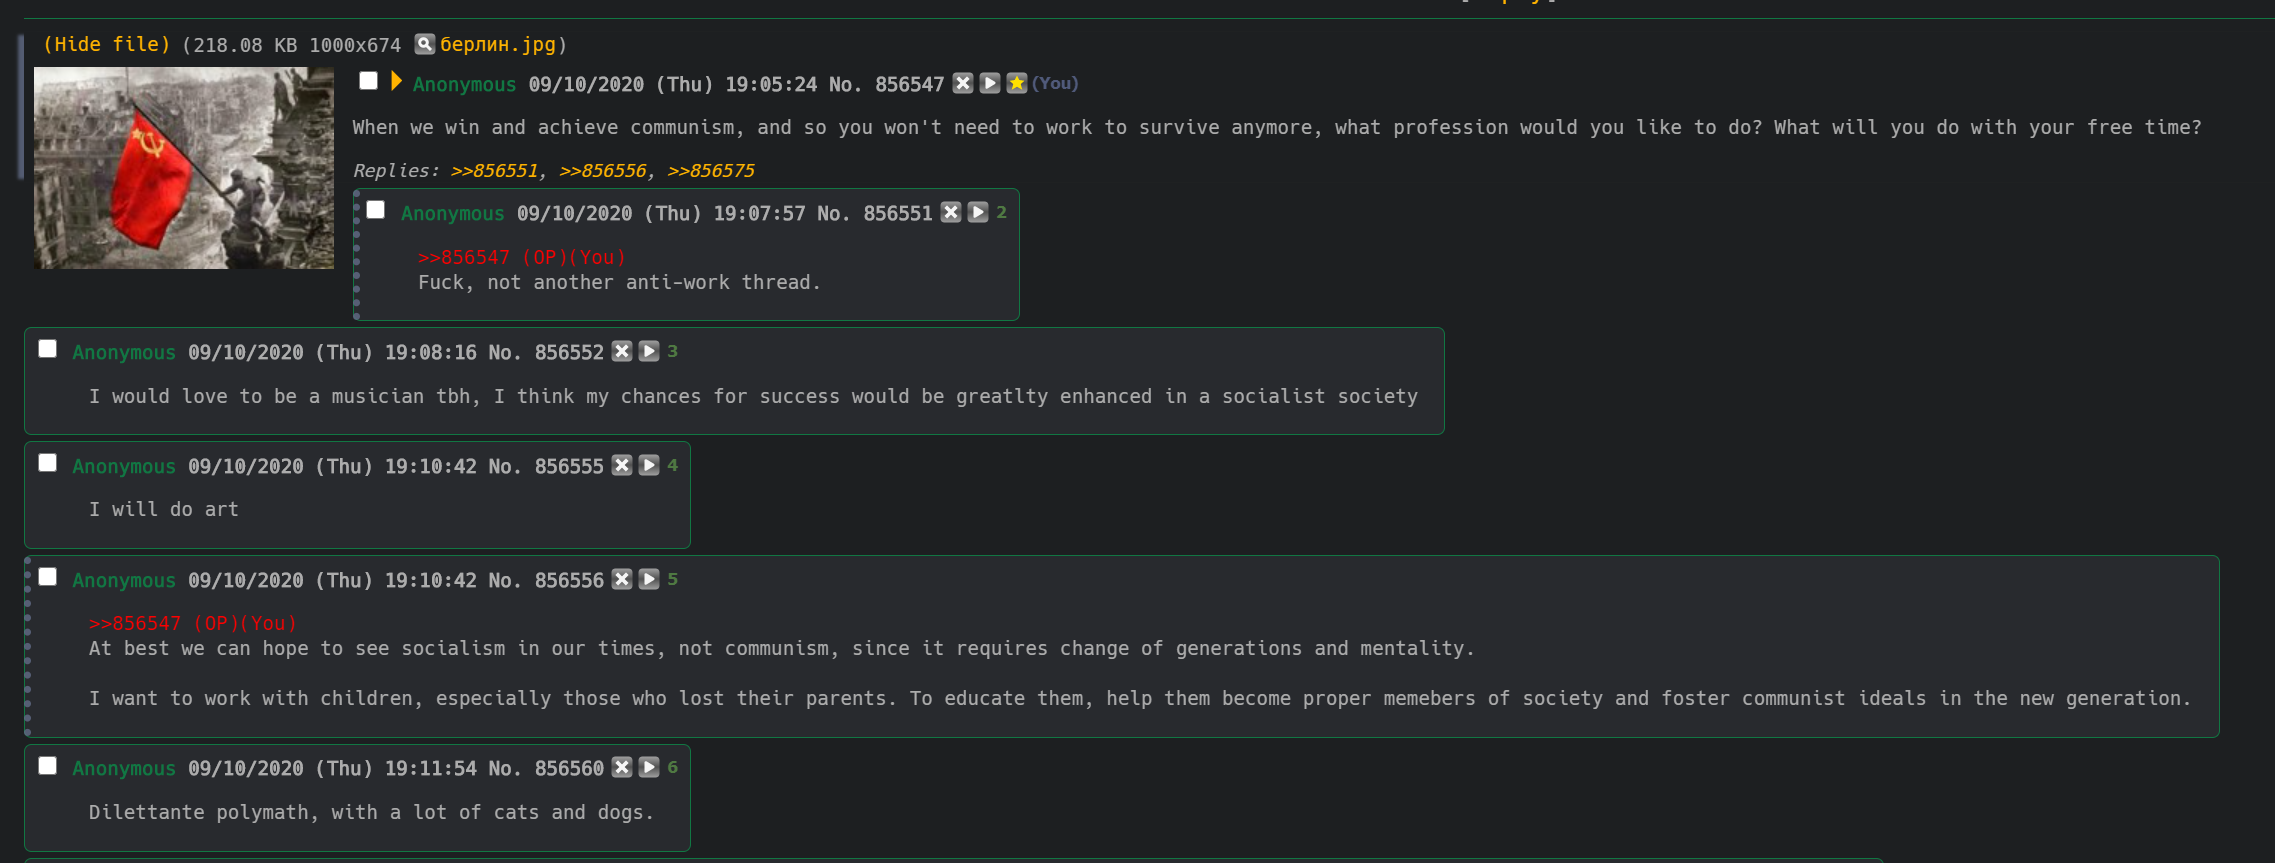Click the >>856547 quote link in post 856551

pos(464,257)
